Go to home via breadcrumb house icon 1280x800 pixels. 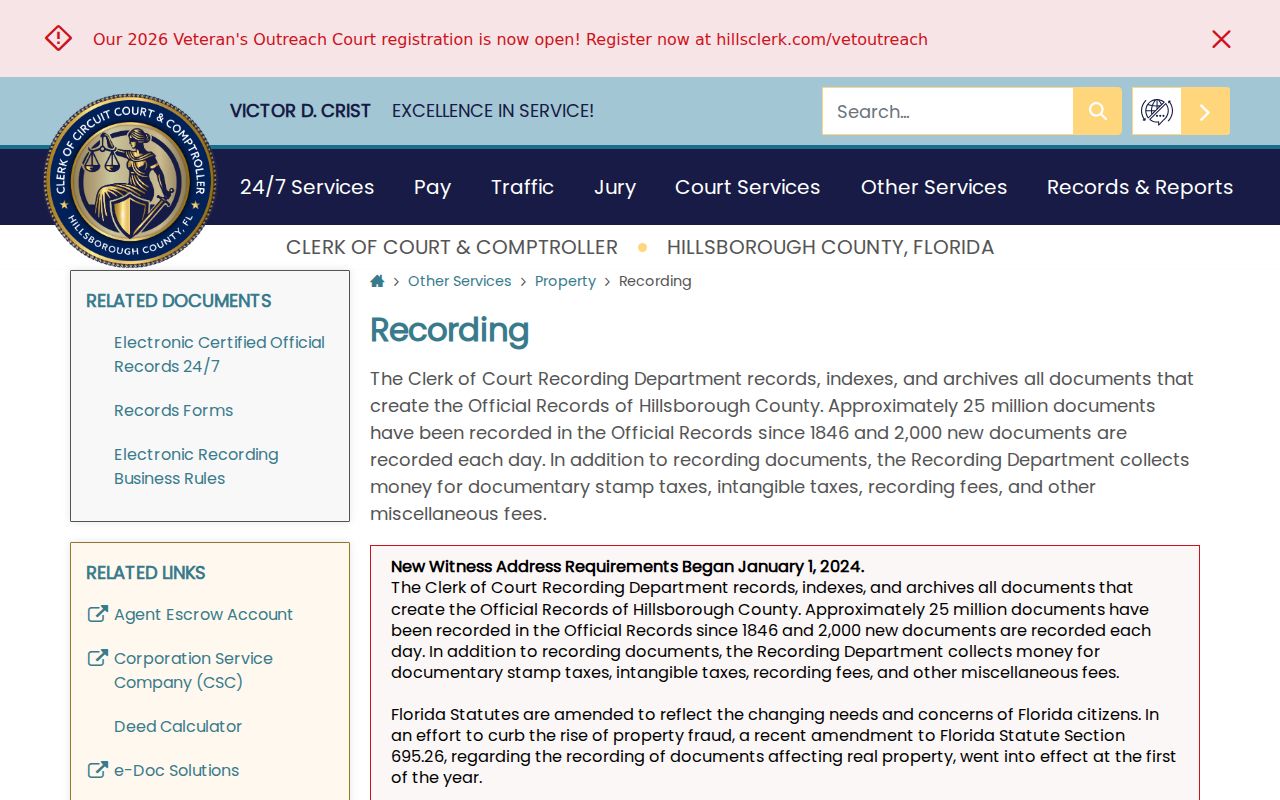377,281
